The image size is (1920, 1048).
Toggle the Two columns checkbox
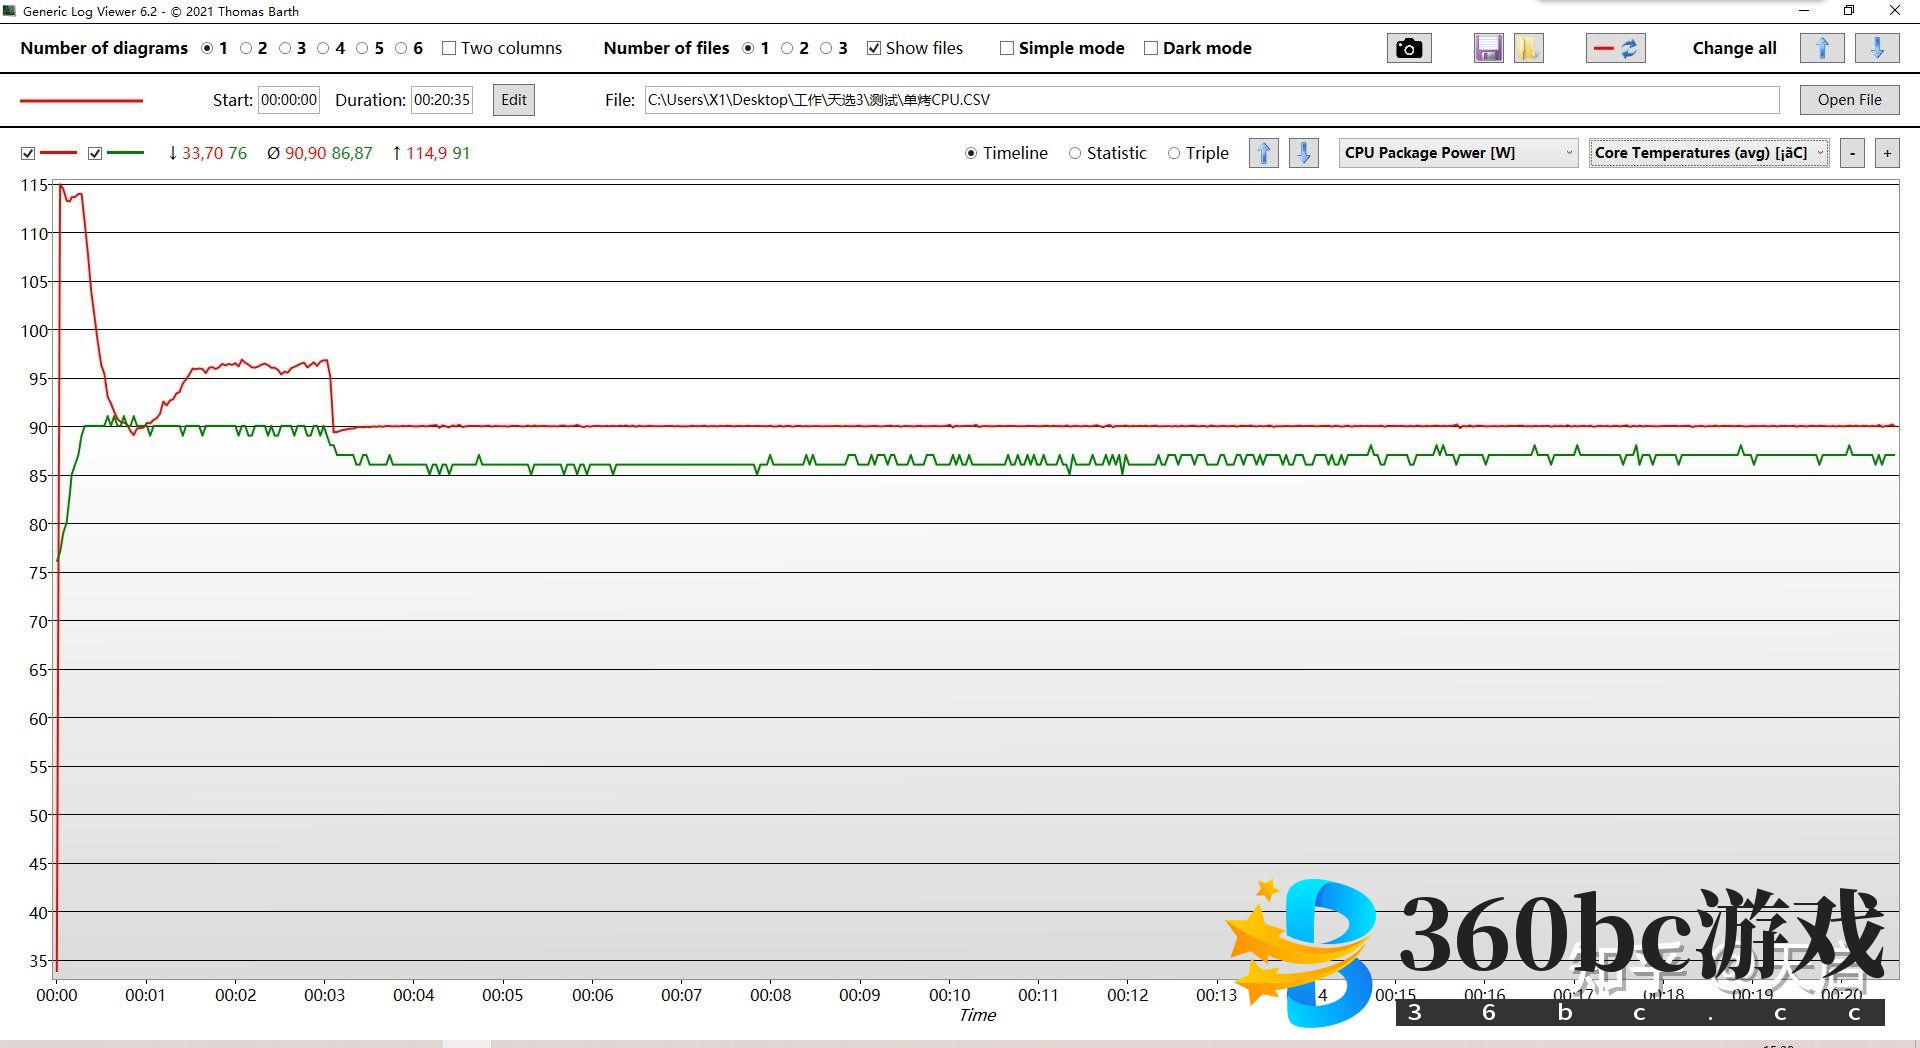[x=449, y=48]
